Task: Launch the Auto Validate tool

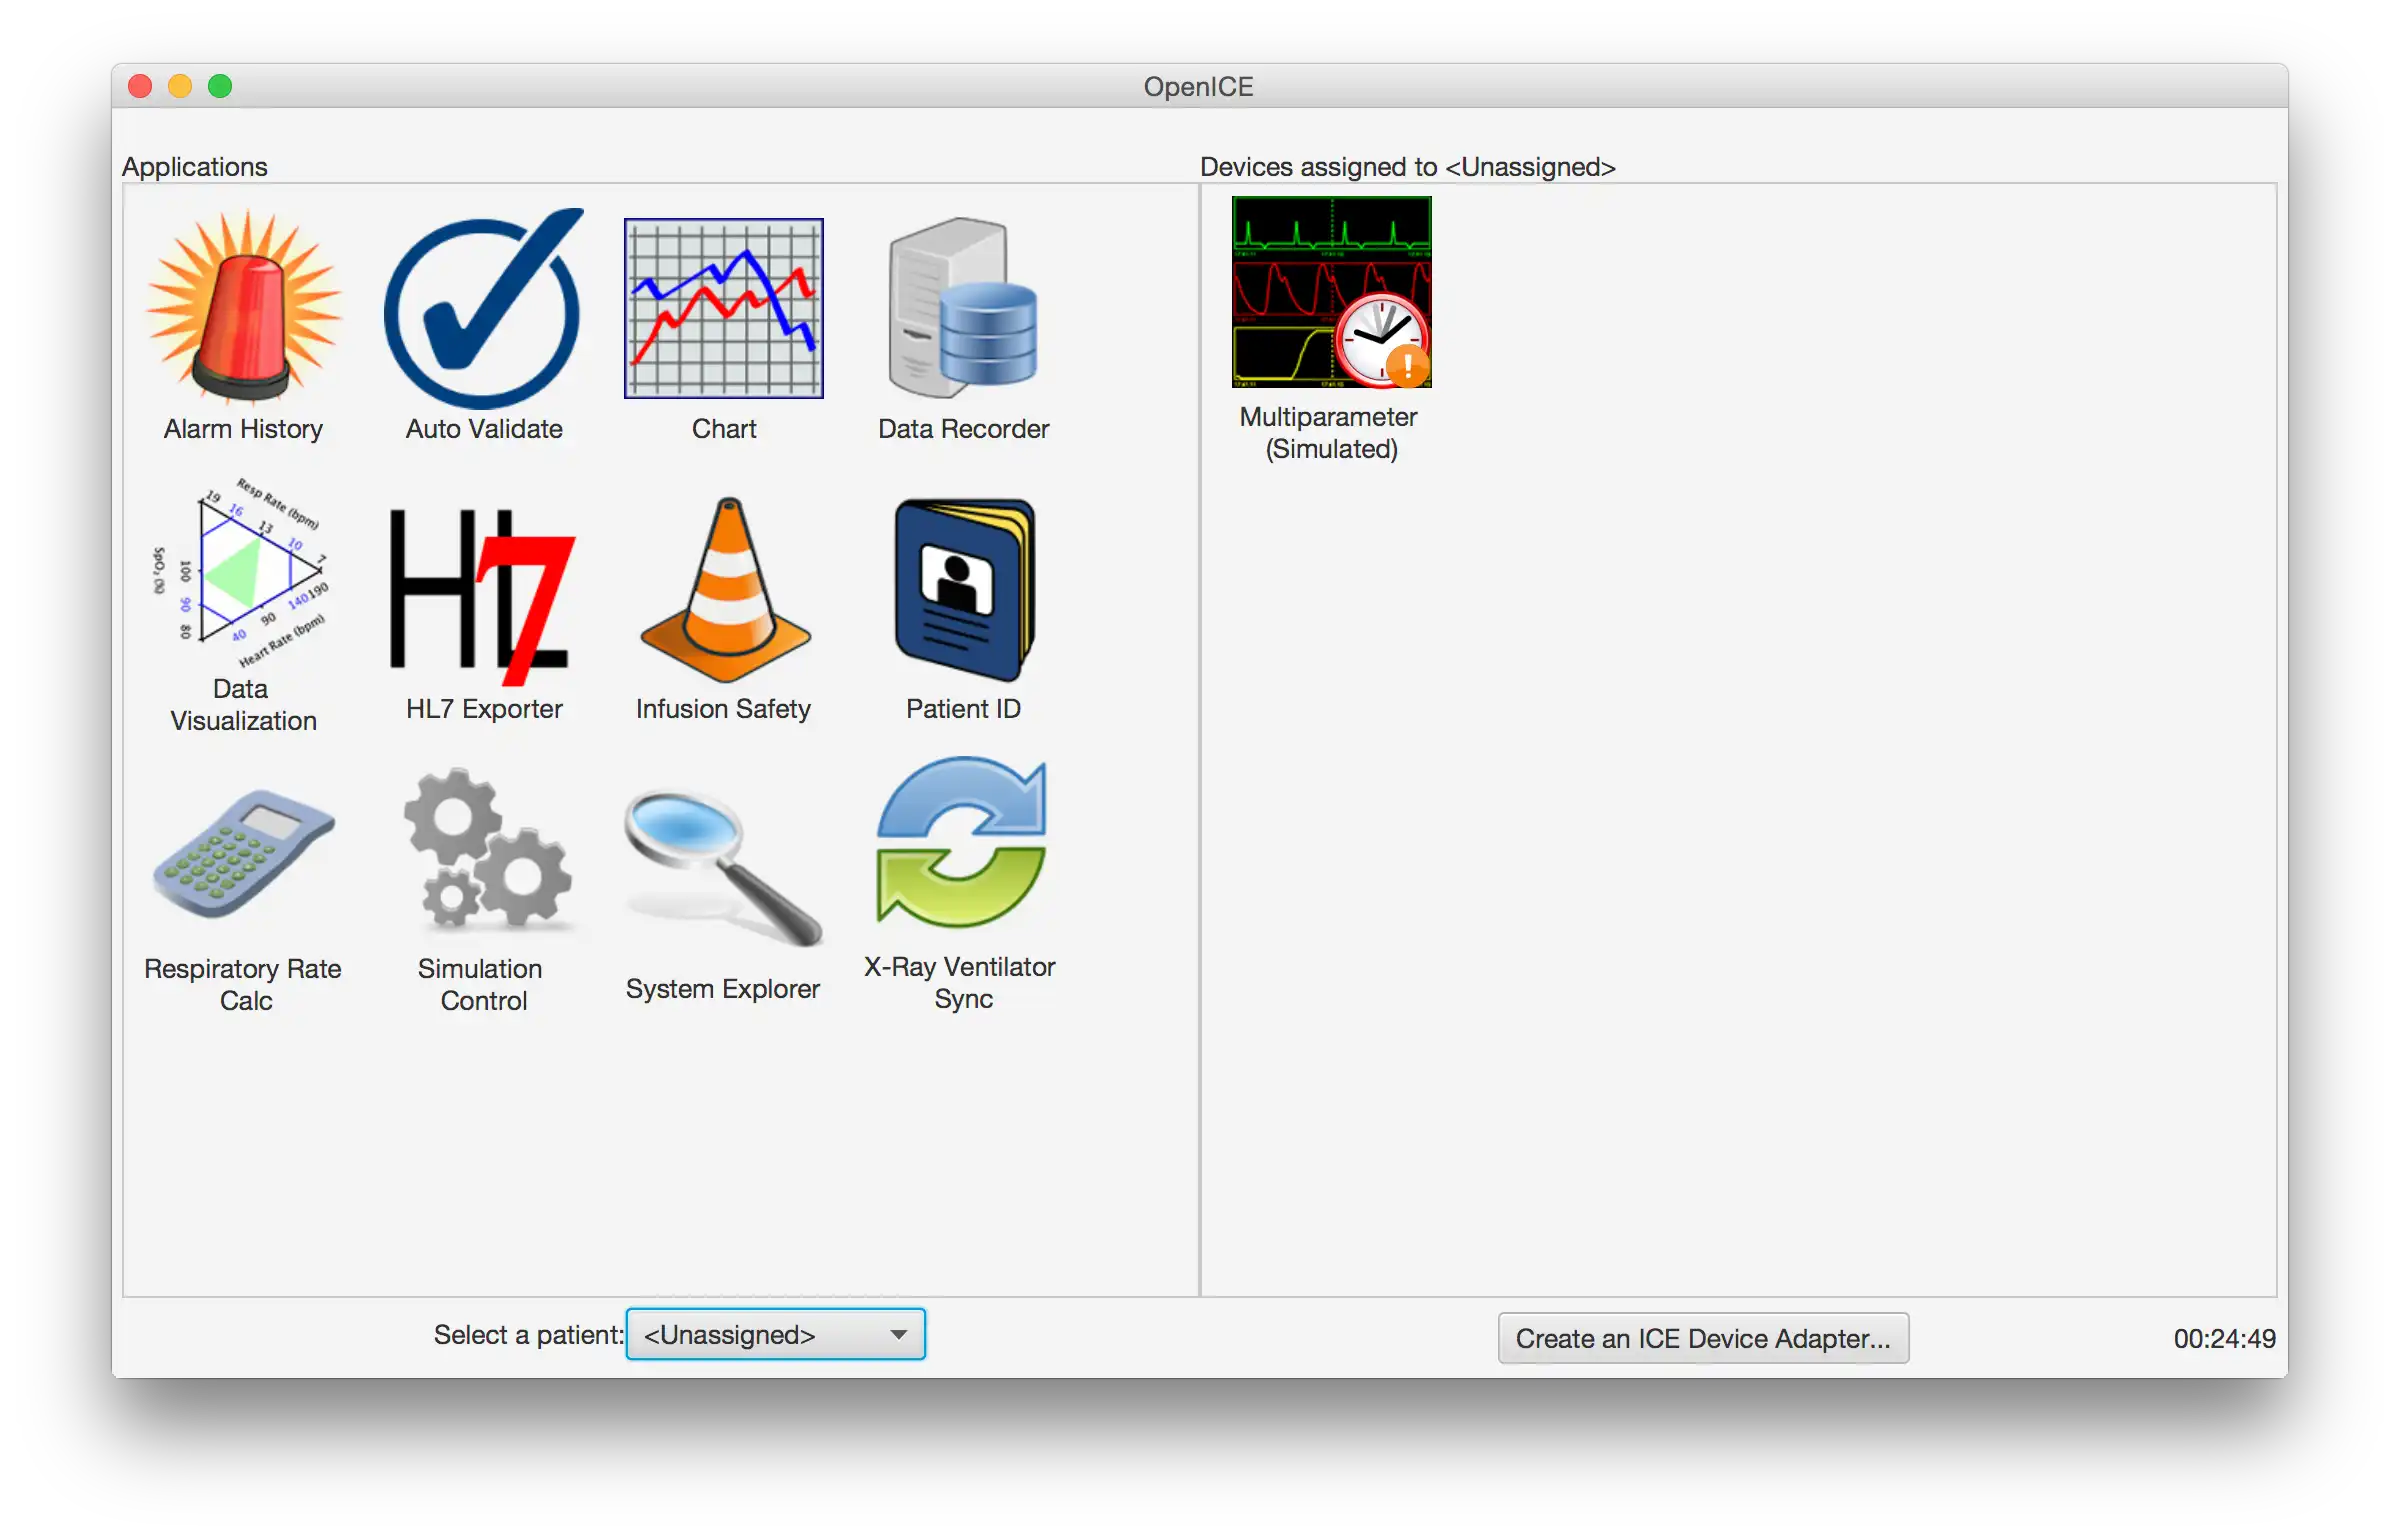Action: point(483,318)
